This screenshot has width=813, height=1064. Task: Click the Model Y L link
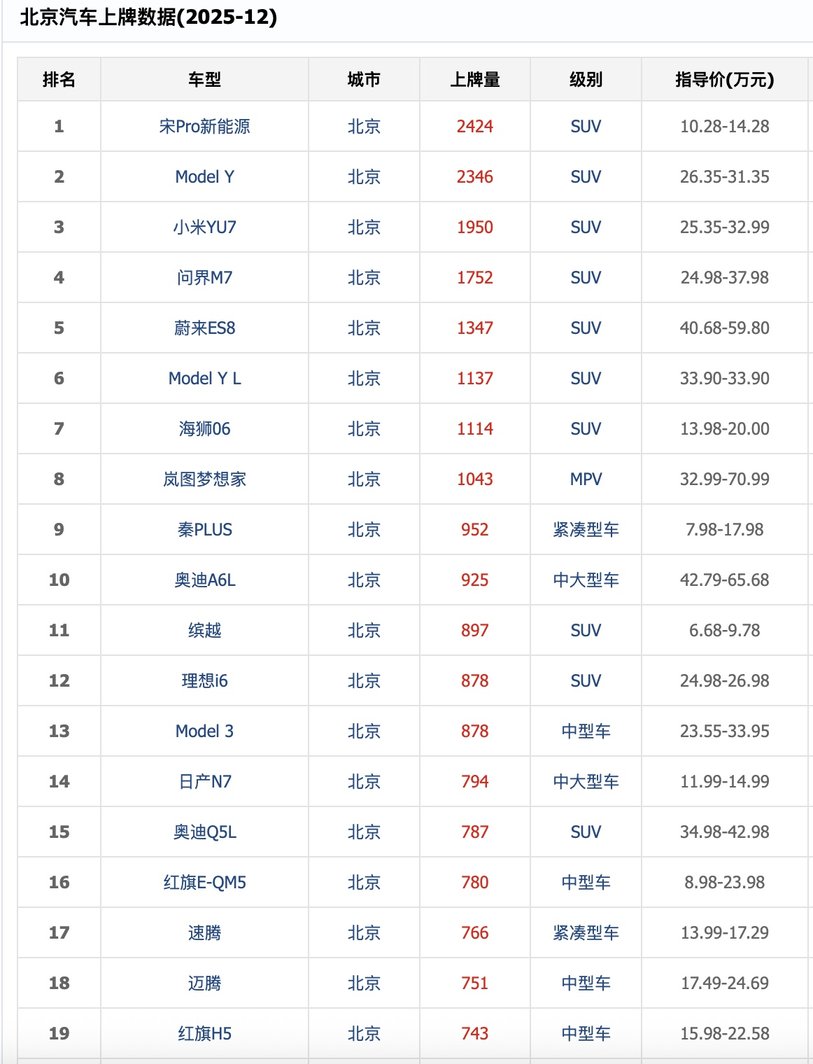coord(204,379)
